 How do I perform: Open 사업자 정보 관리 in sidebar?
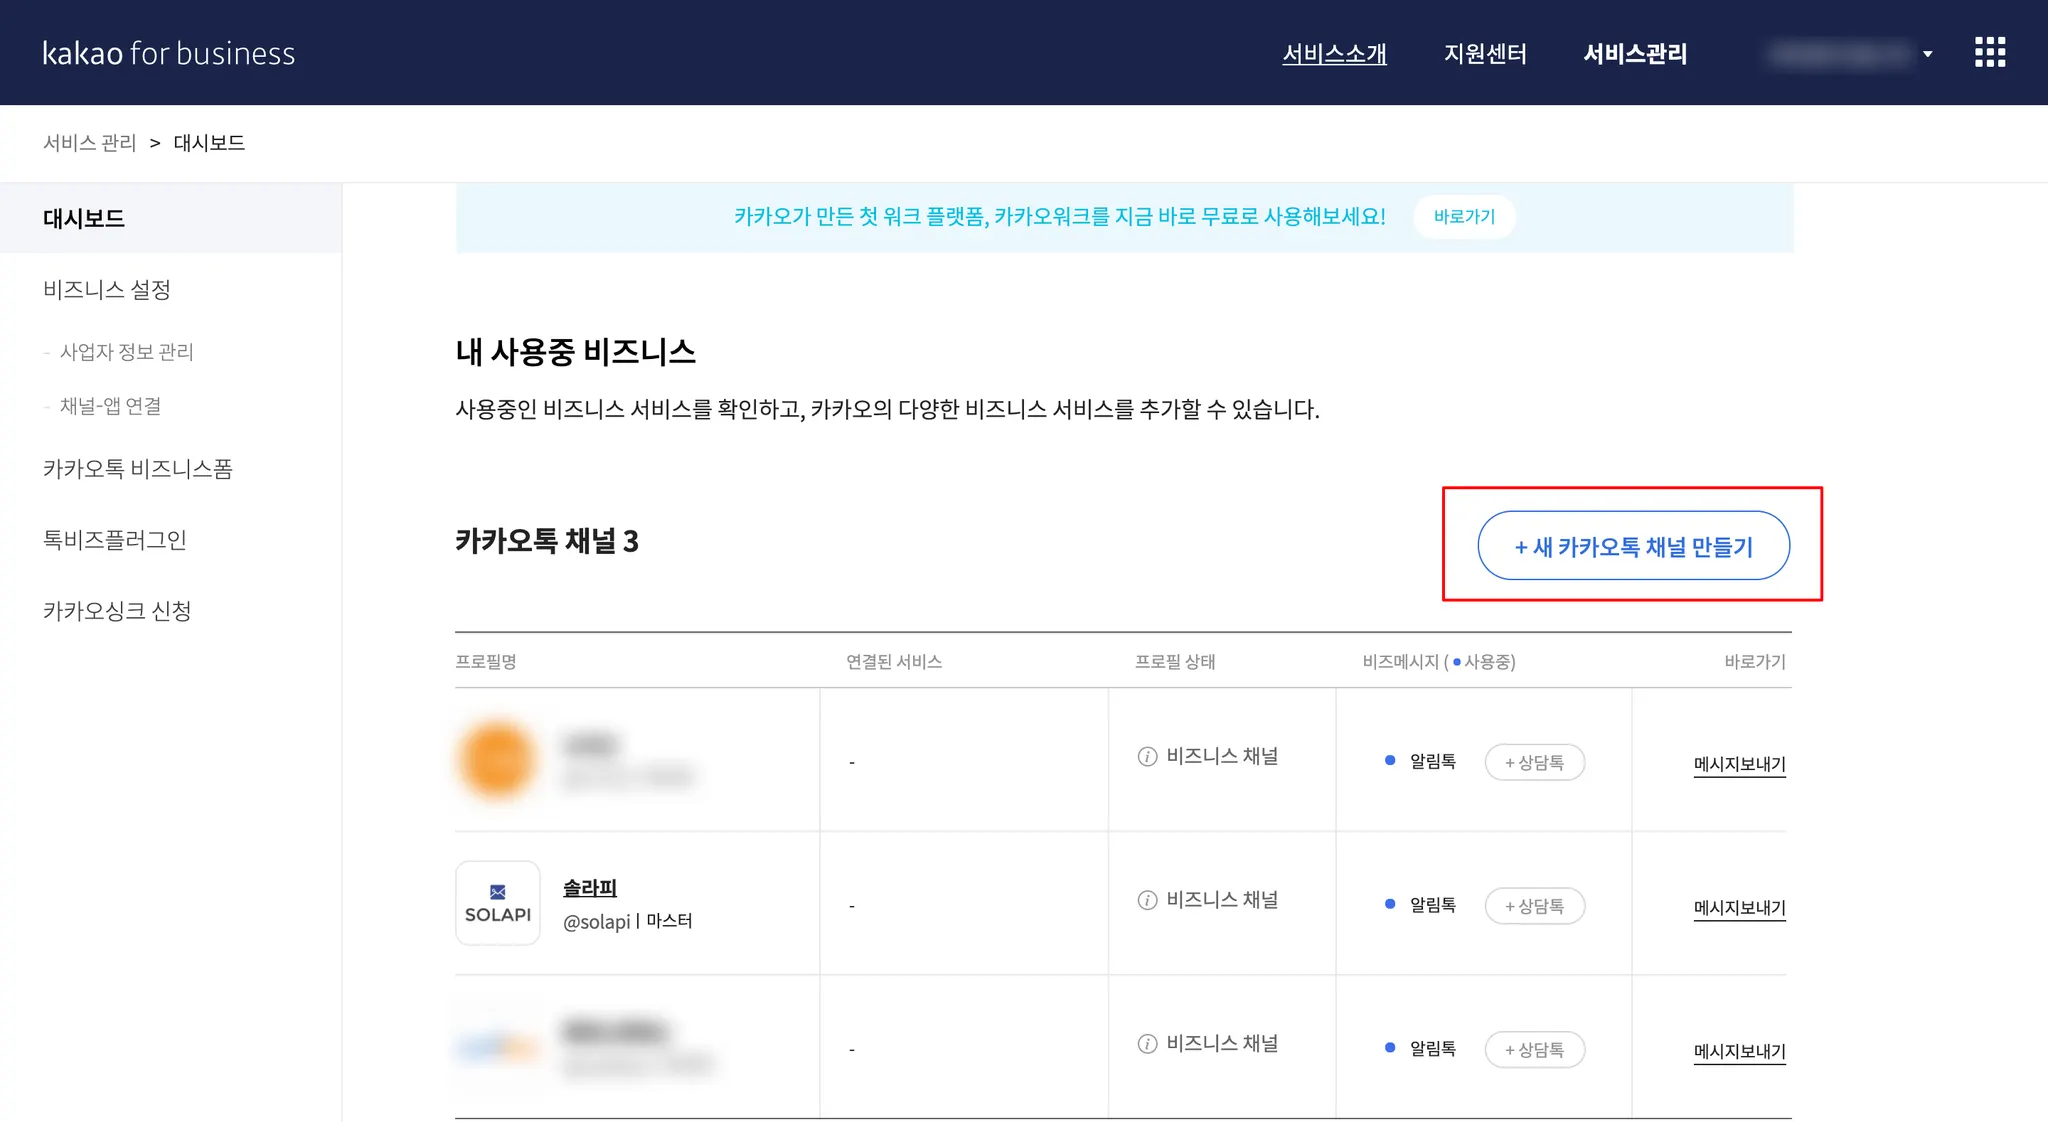pyautogui.click(x=126, y=352)
